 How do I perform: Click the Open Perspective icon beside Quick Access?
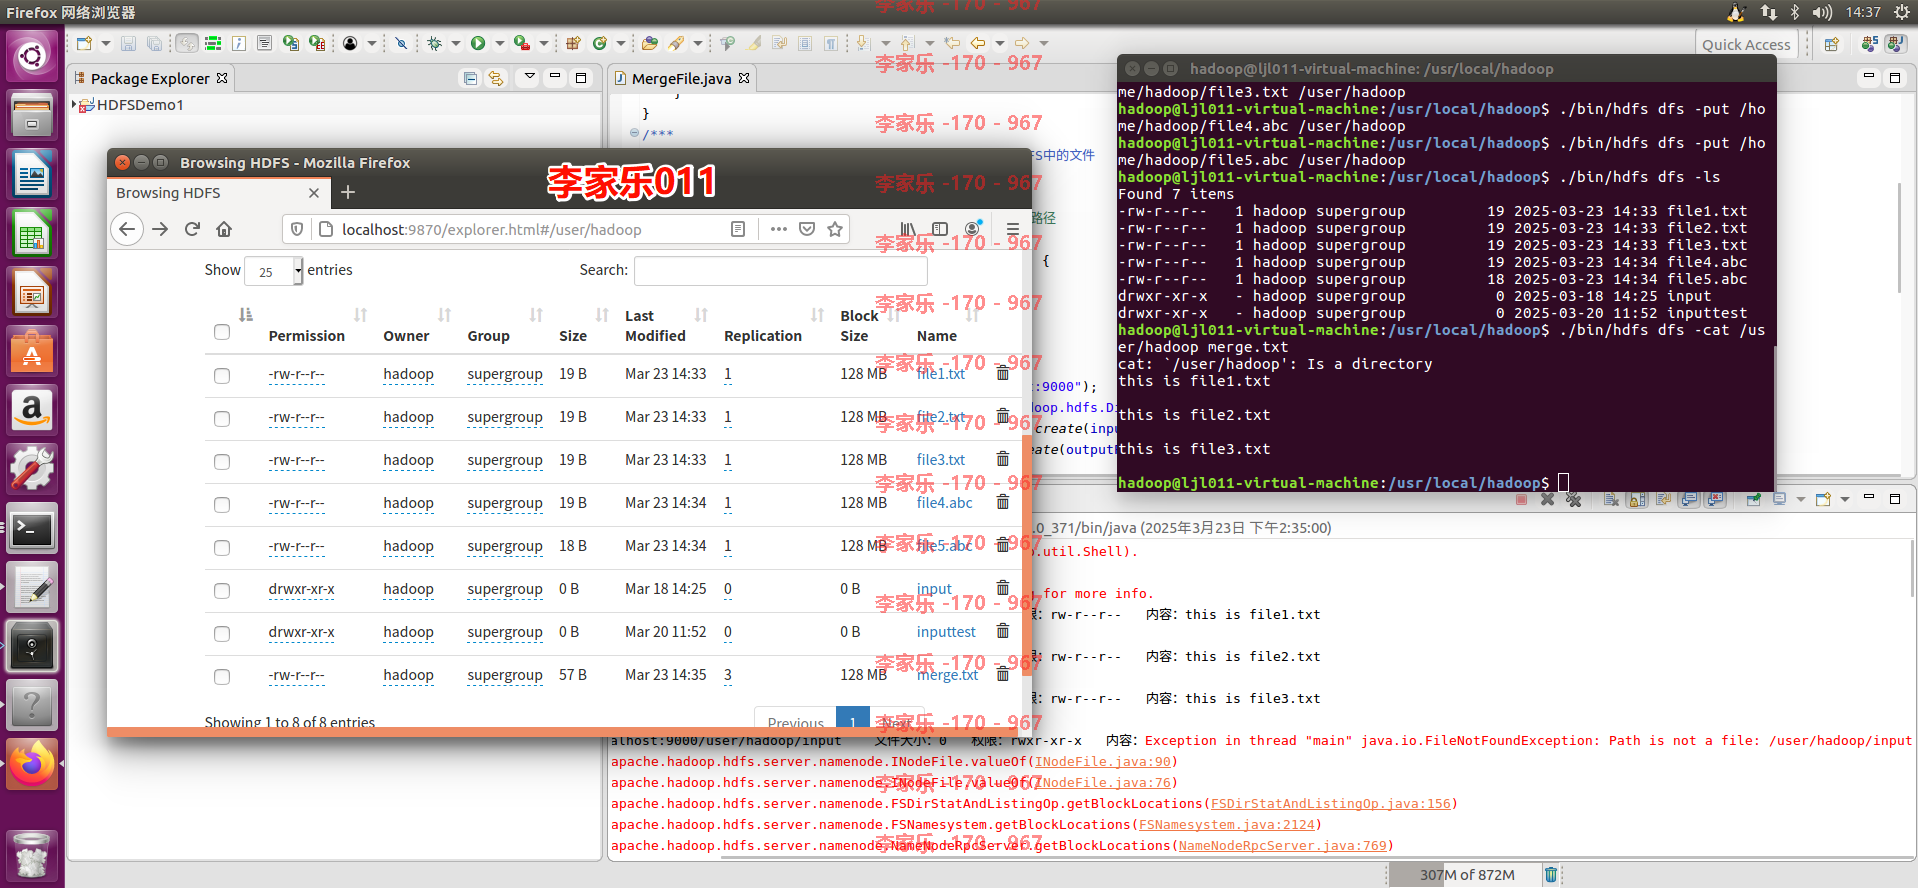click(1831, 44)
